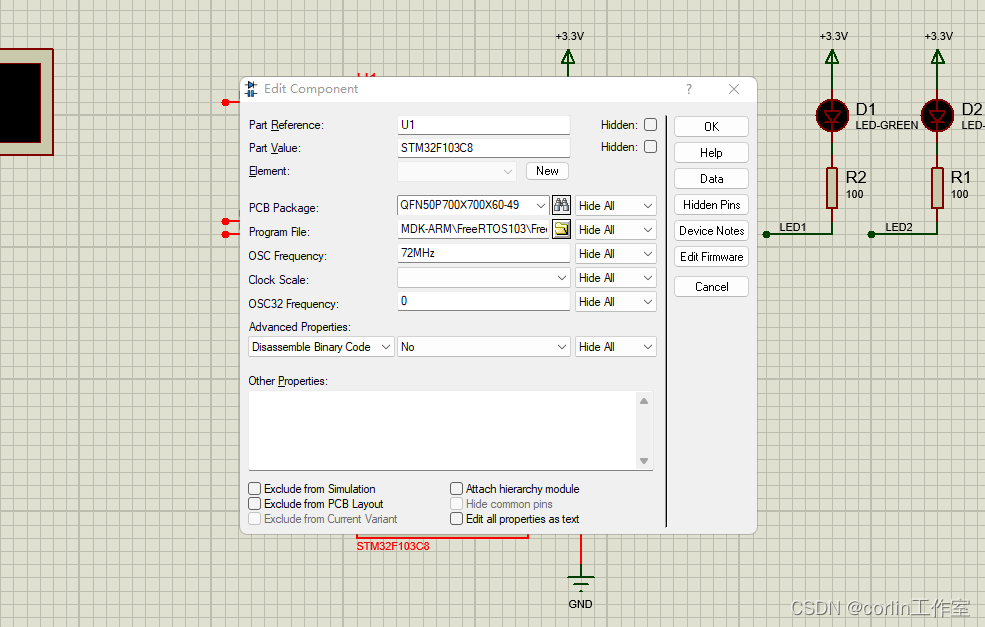Open the Program File folder browser icon
This screenshot has height=627, width=985.
click(560, 229)
